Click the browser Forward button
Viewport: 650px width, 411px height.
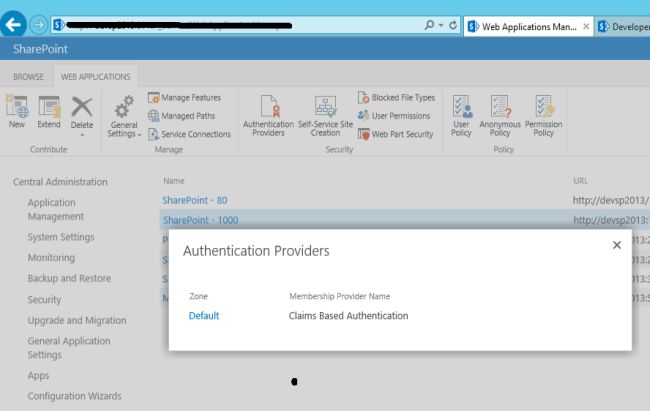point(39,25)
